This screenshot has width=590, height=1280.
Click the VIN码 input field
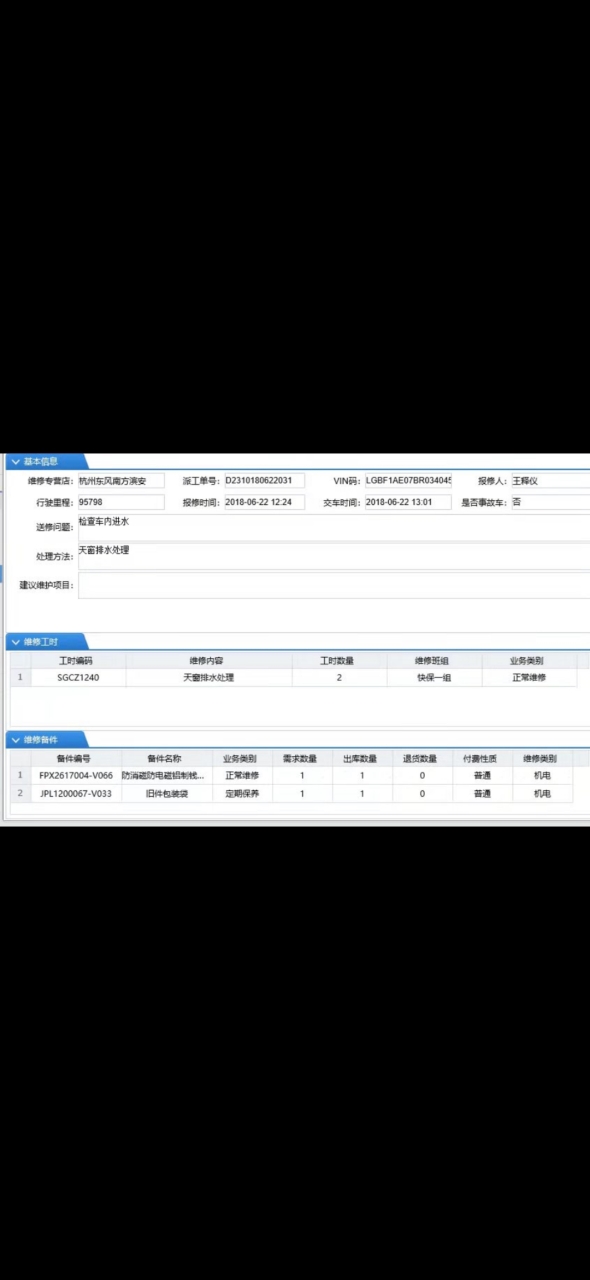click(407, 481)
